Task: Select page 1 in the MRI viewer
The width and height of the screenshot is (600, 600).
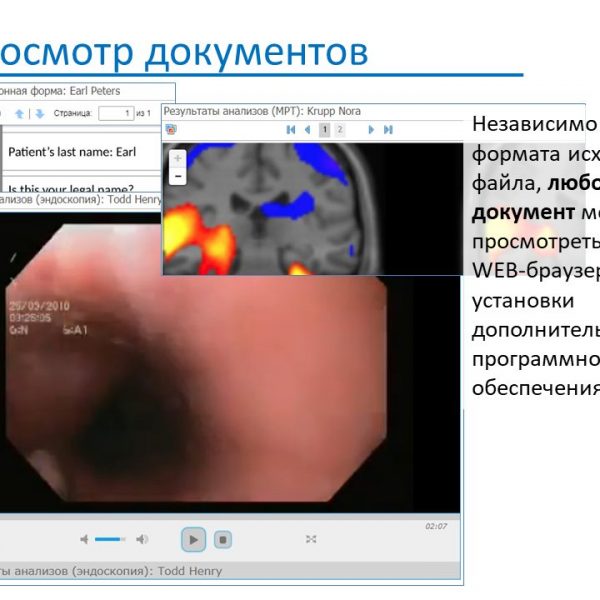Action: click(x=324, y=130)
